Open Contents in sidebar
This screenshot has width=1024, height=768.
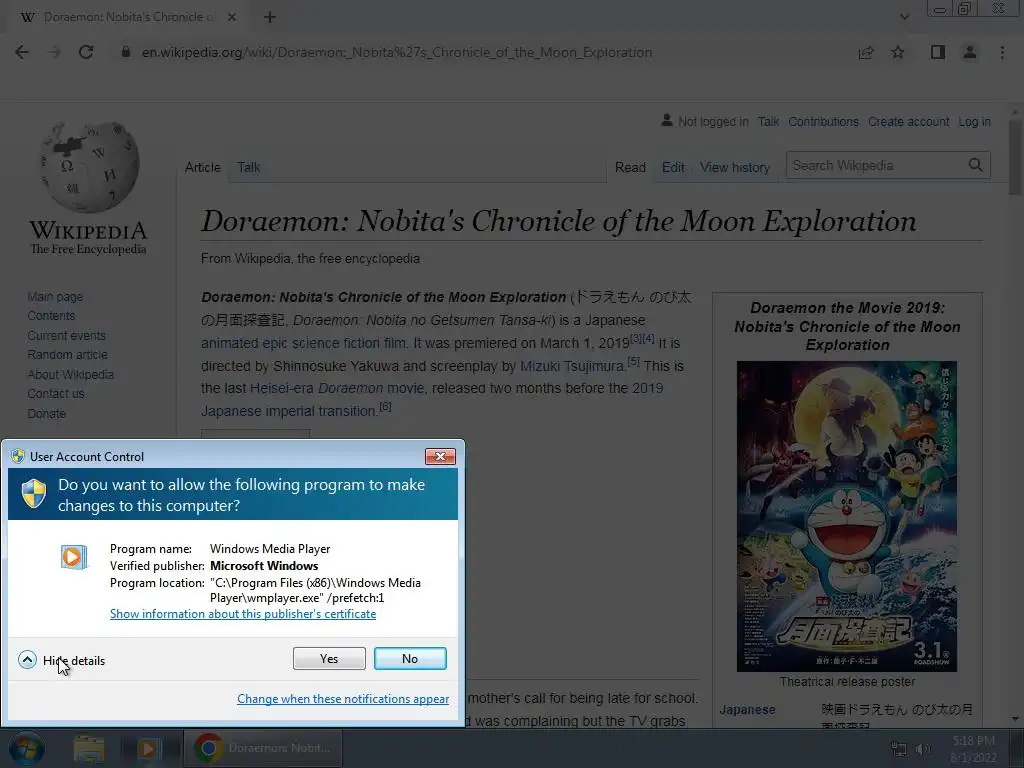pos(51,315)
